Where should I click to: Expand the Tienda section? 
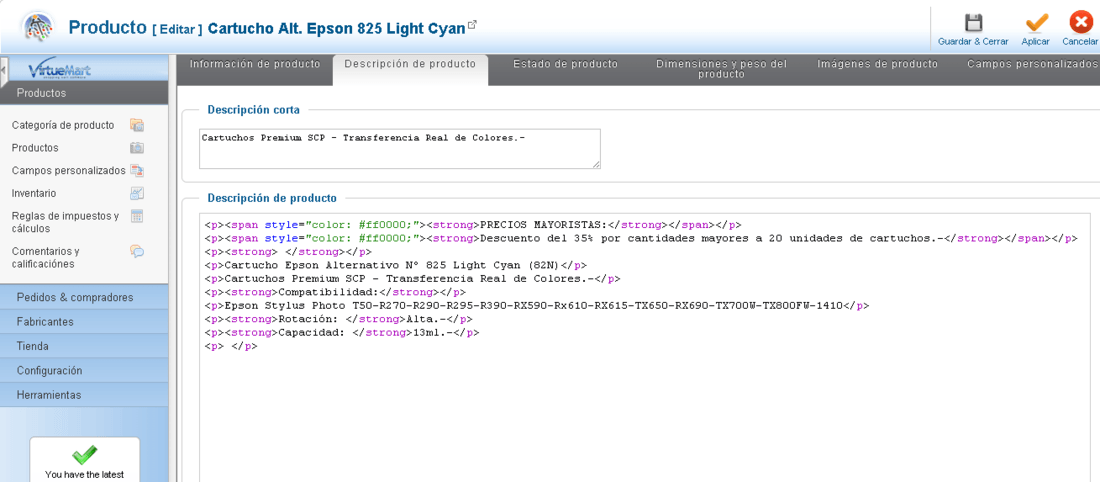click(84, 346)
